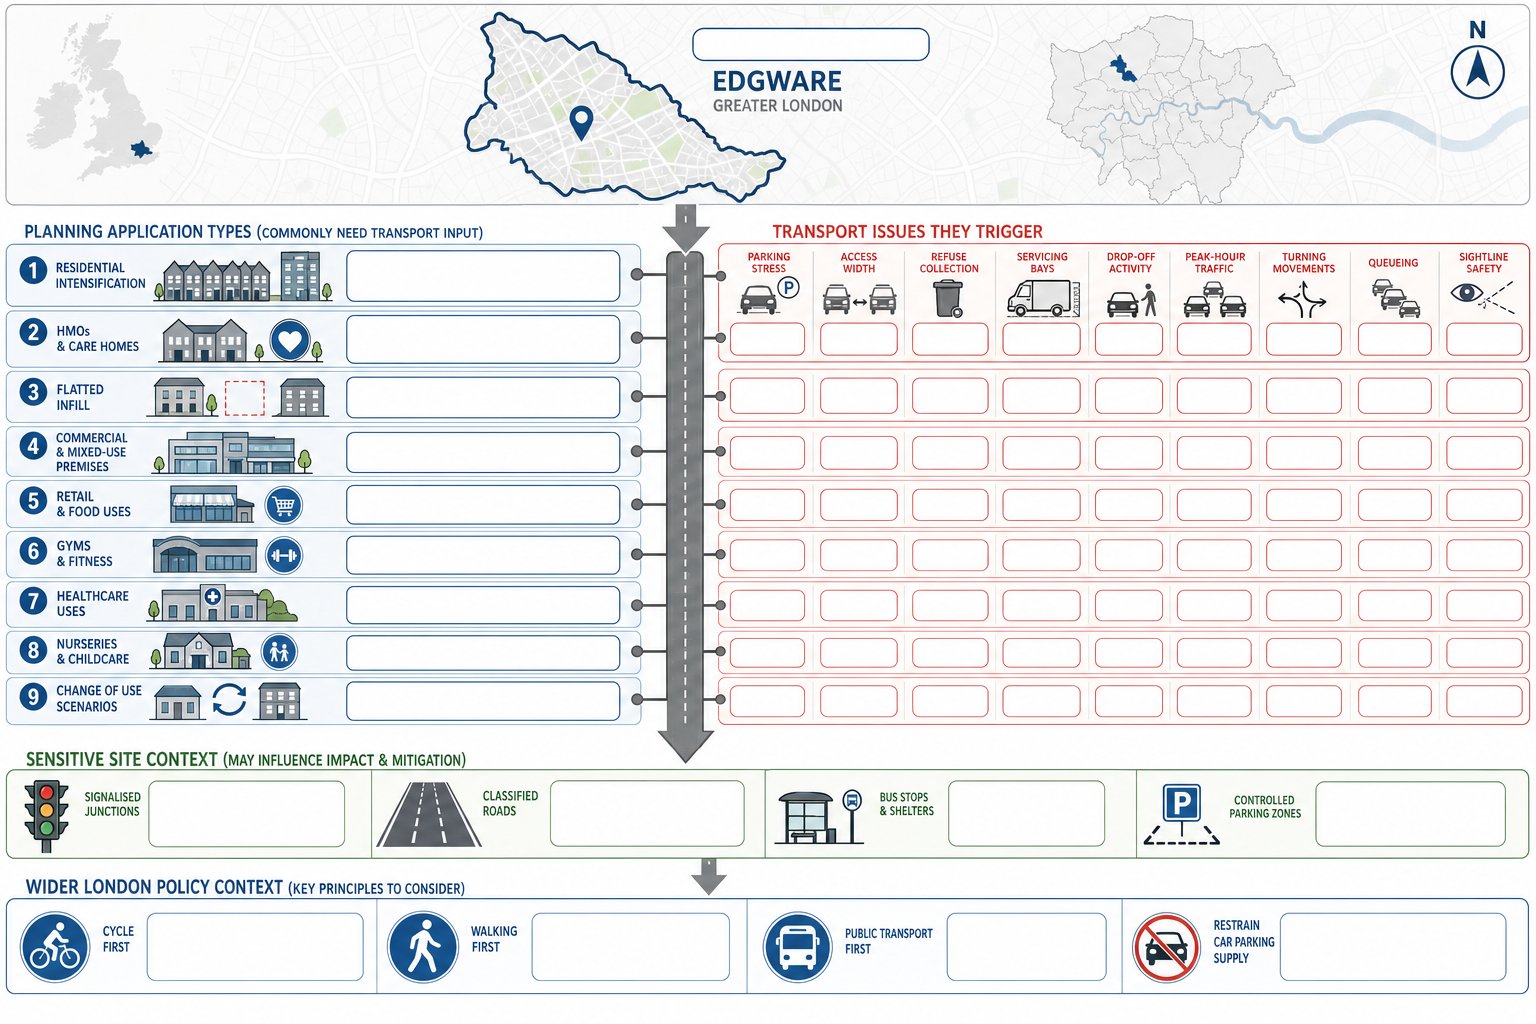
Task: Click the 'HEALTHCARE USES' label
Action: (92, 604)
